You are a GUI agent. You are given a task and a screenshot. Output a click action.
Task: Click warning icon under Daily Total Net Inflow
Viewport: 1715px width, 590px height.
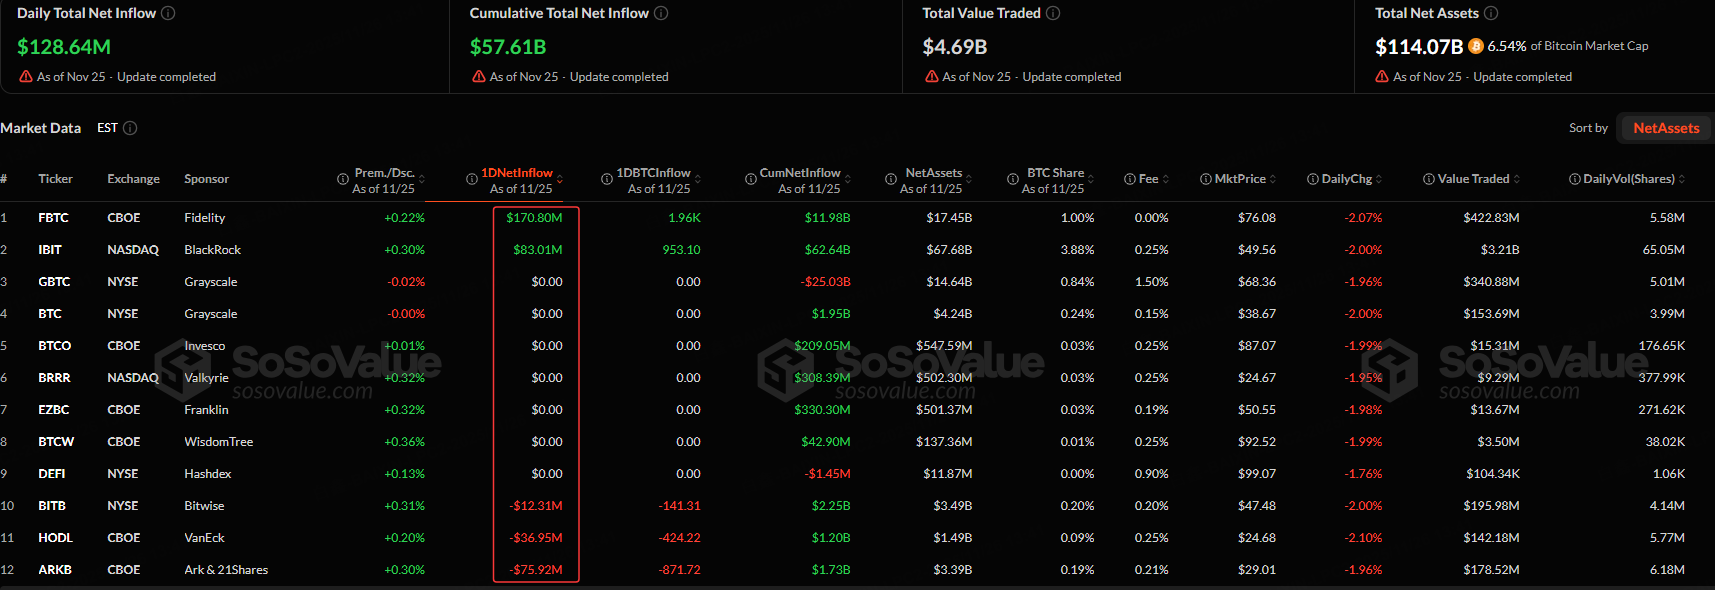(x=26, y=77)
